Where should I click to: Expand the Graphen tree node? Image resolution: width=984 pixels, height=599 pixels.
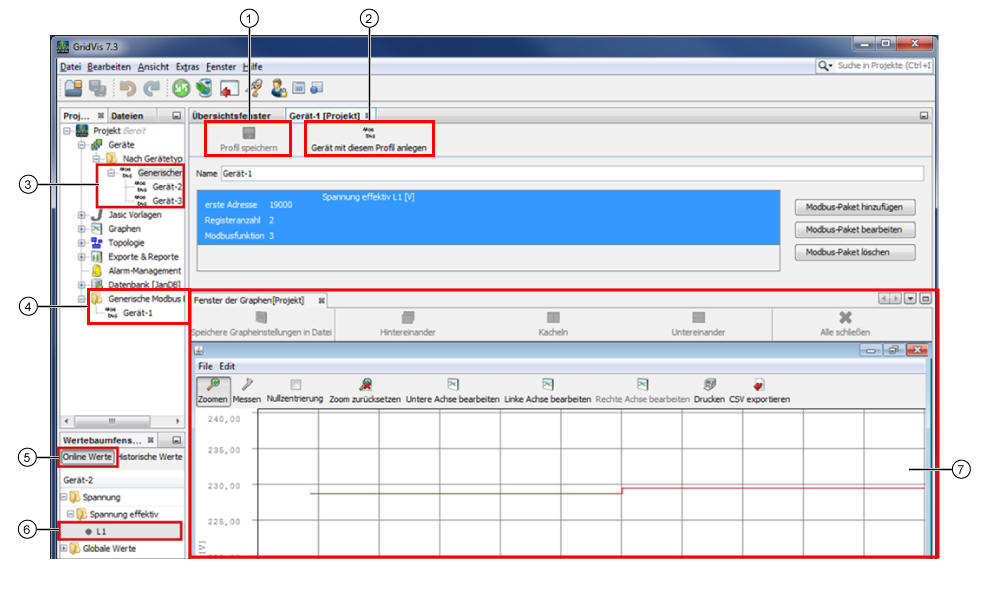(x=81, y=229)
